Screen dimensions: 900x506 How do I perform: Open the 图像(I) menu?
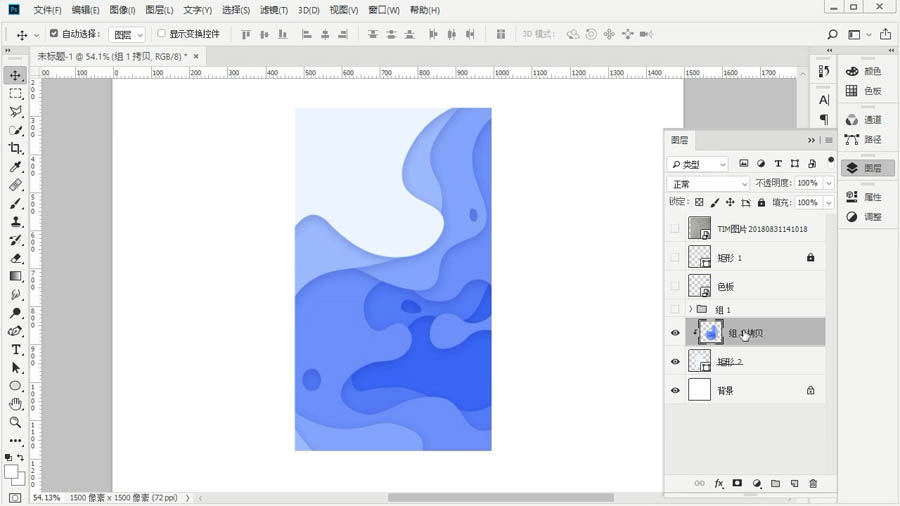(x=122, y=10)
